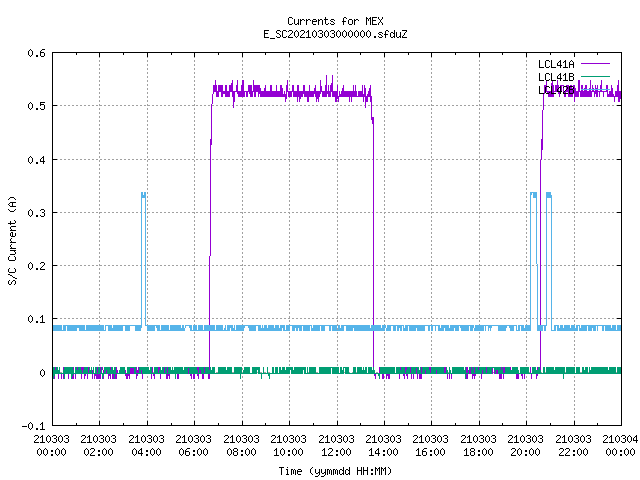Image resolution: width=640 pixels, height=480 pixels.
Task: Click the 210303 00:00 x-axis tick label
Action: pos(51,446)
